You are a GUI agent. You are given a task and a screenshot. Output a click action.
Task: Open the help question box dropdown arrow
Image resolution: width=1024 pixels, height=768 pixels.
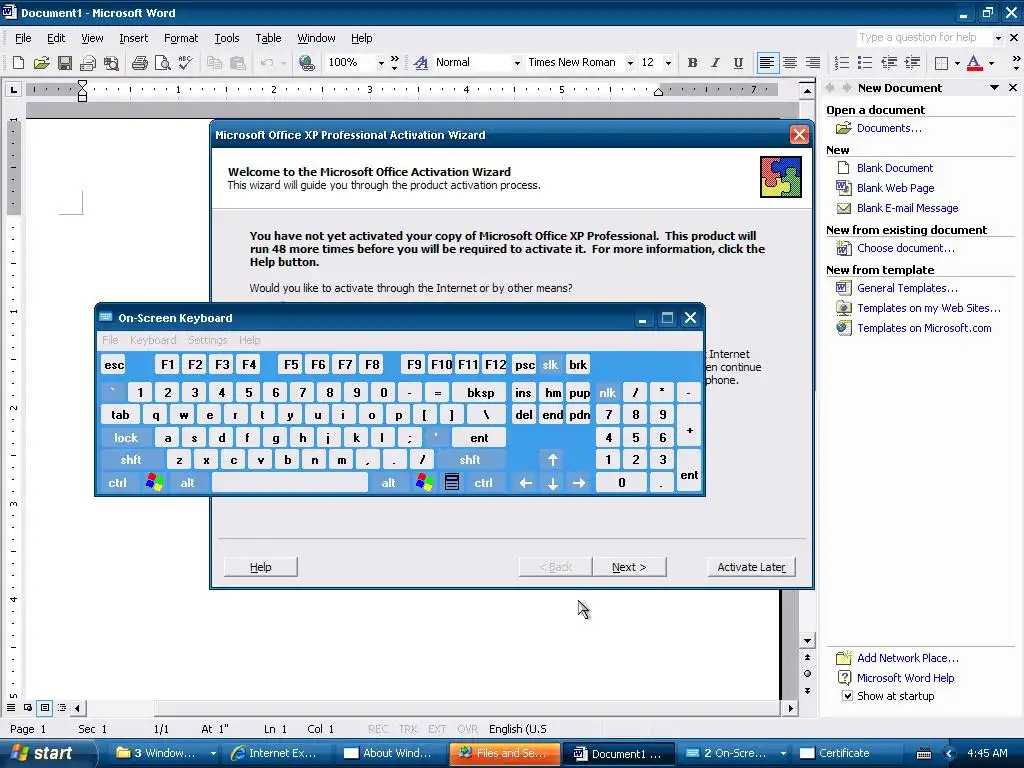(x=998, y=38)
